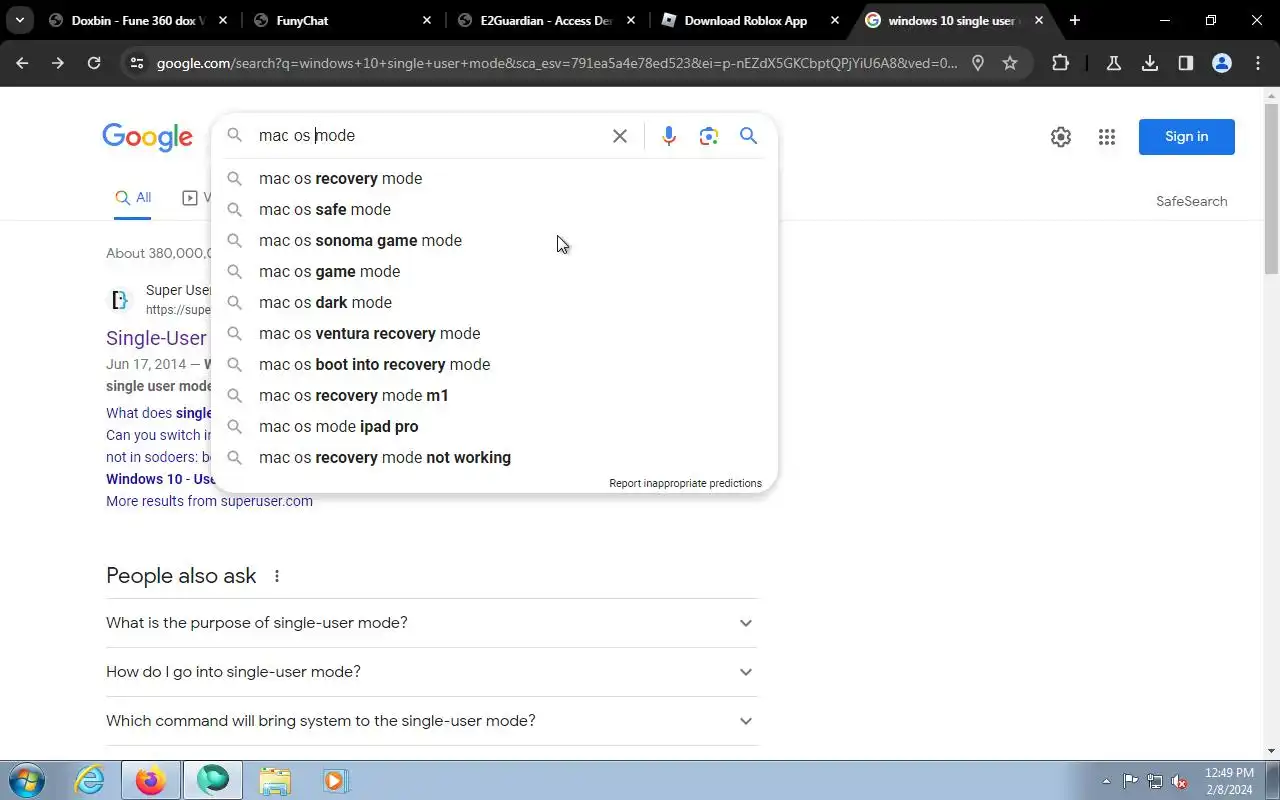
Task: Click inside the Google search text field
Action: 430,136
